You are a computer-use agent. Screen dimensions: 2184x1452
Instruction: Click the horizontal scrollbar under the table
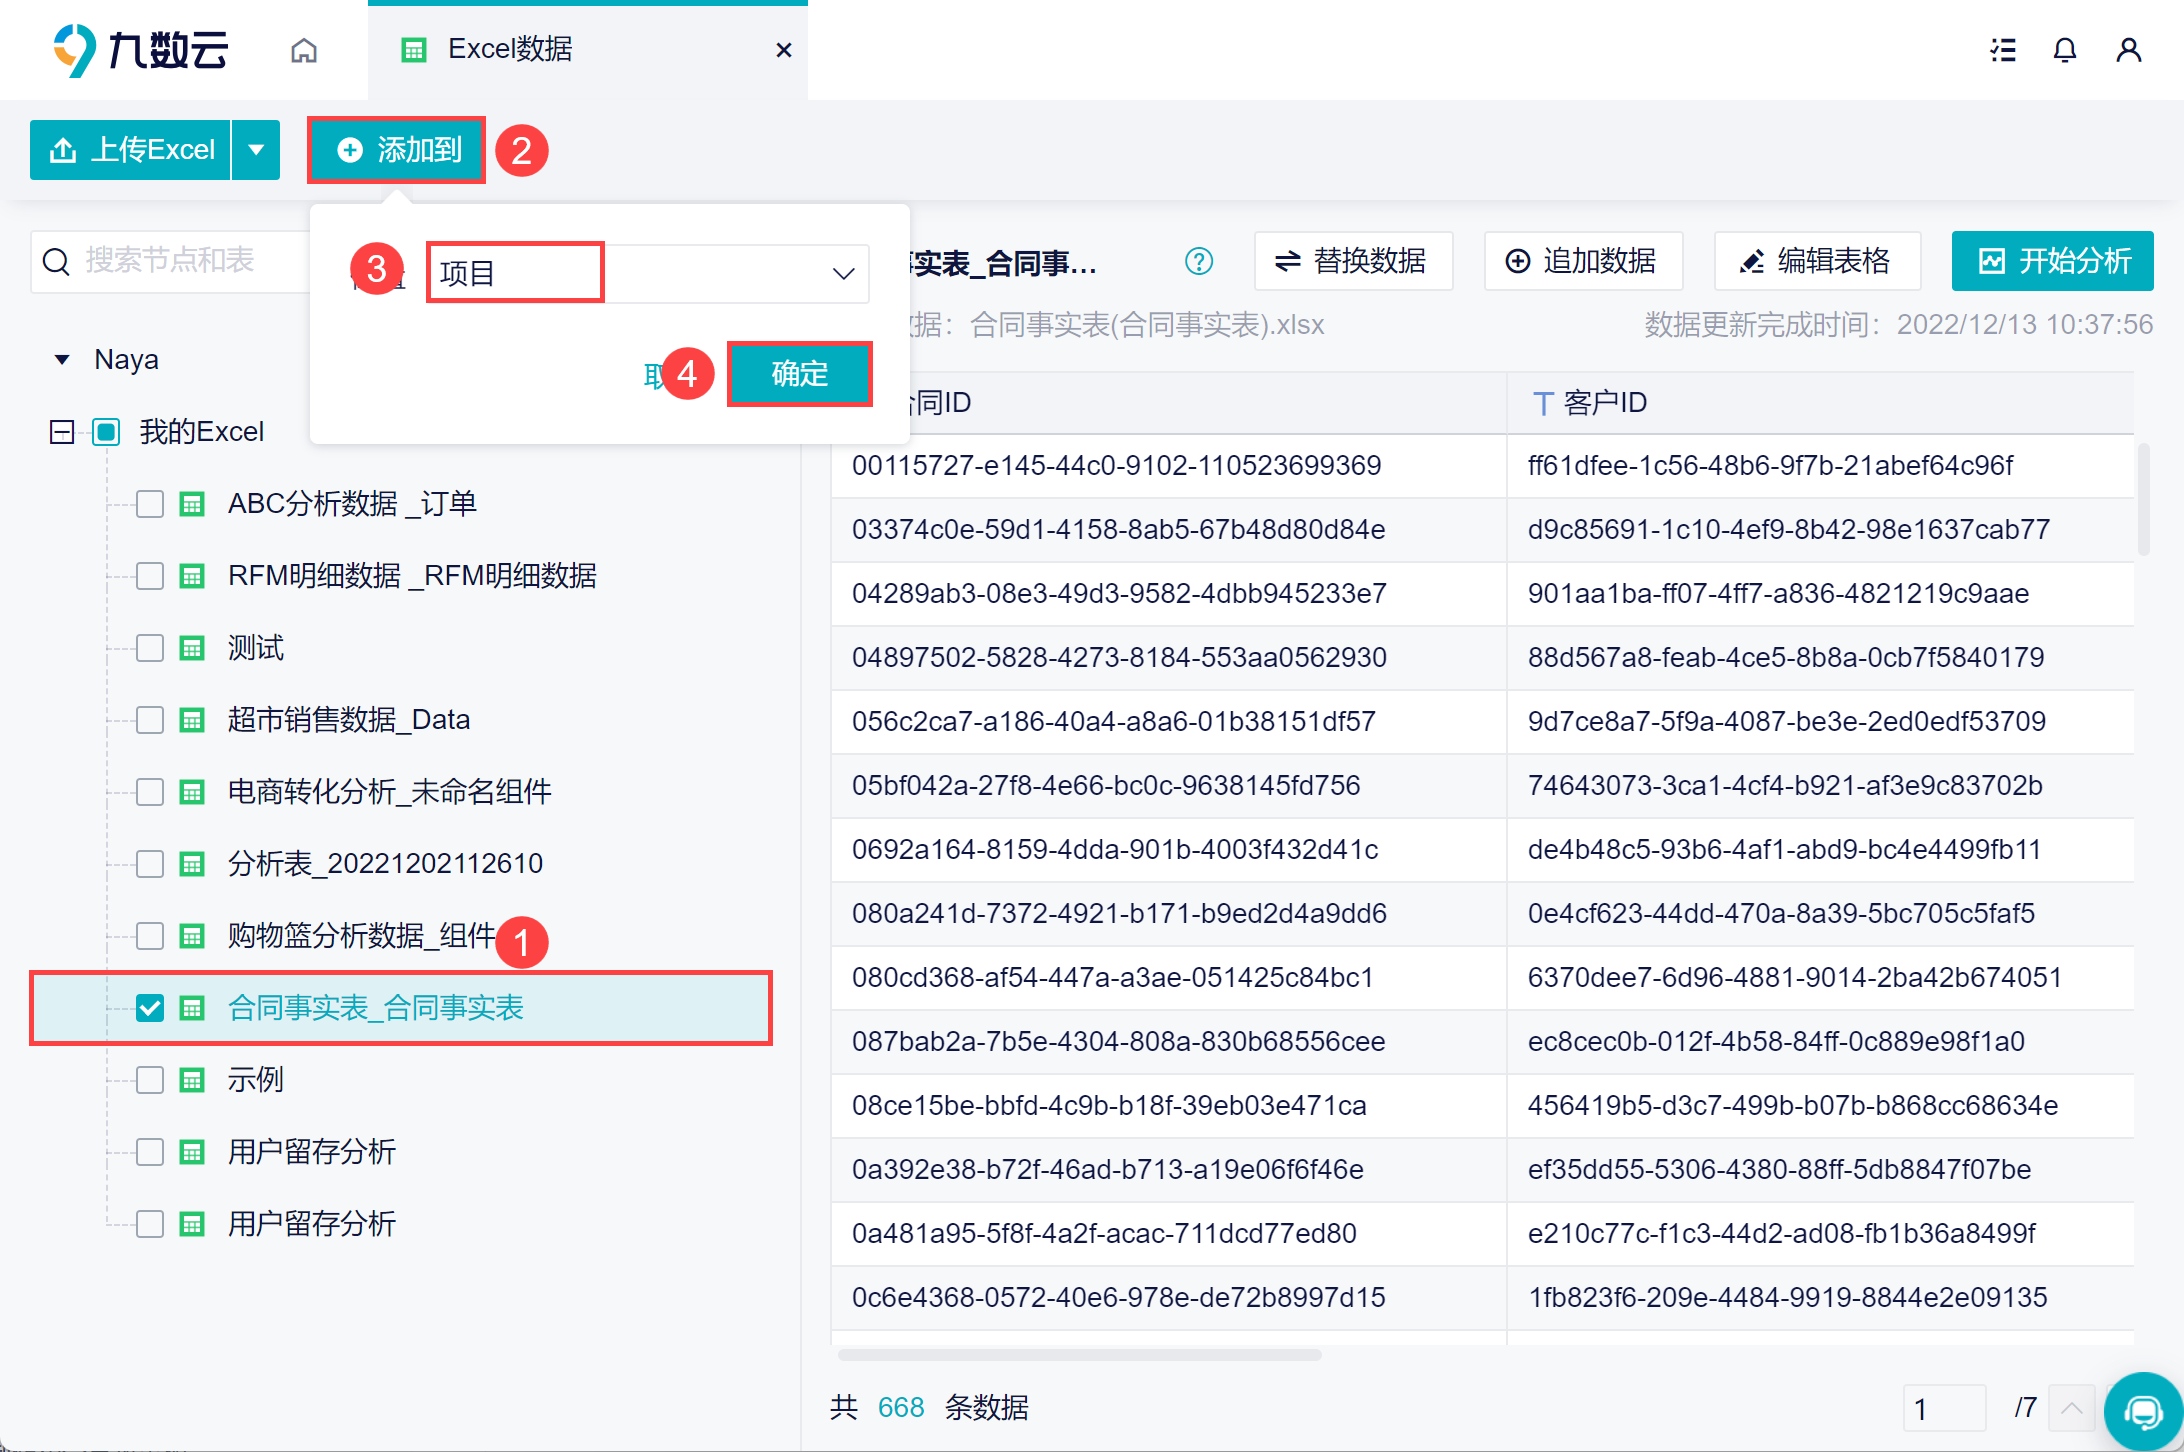pyautogui.click(x=1080, y=1355)
